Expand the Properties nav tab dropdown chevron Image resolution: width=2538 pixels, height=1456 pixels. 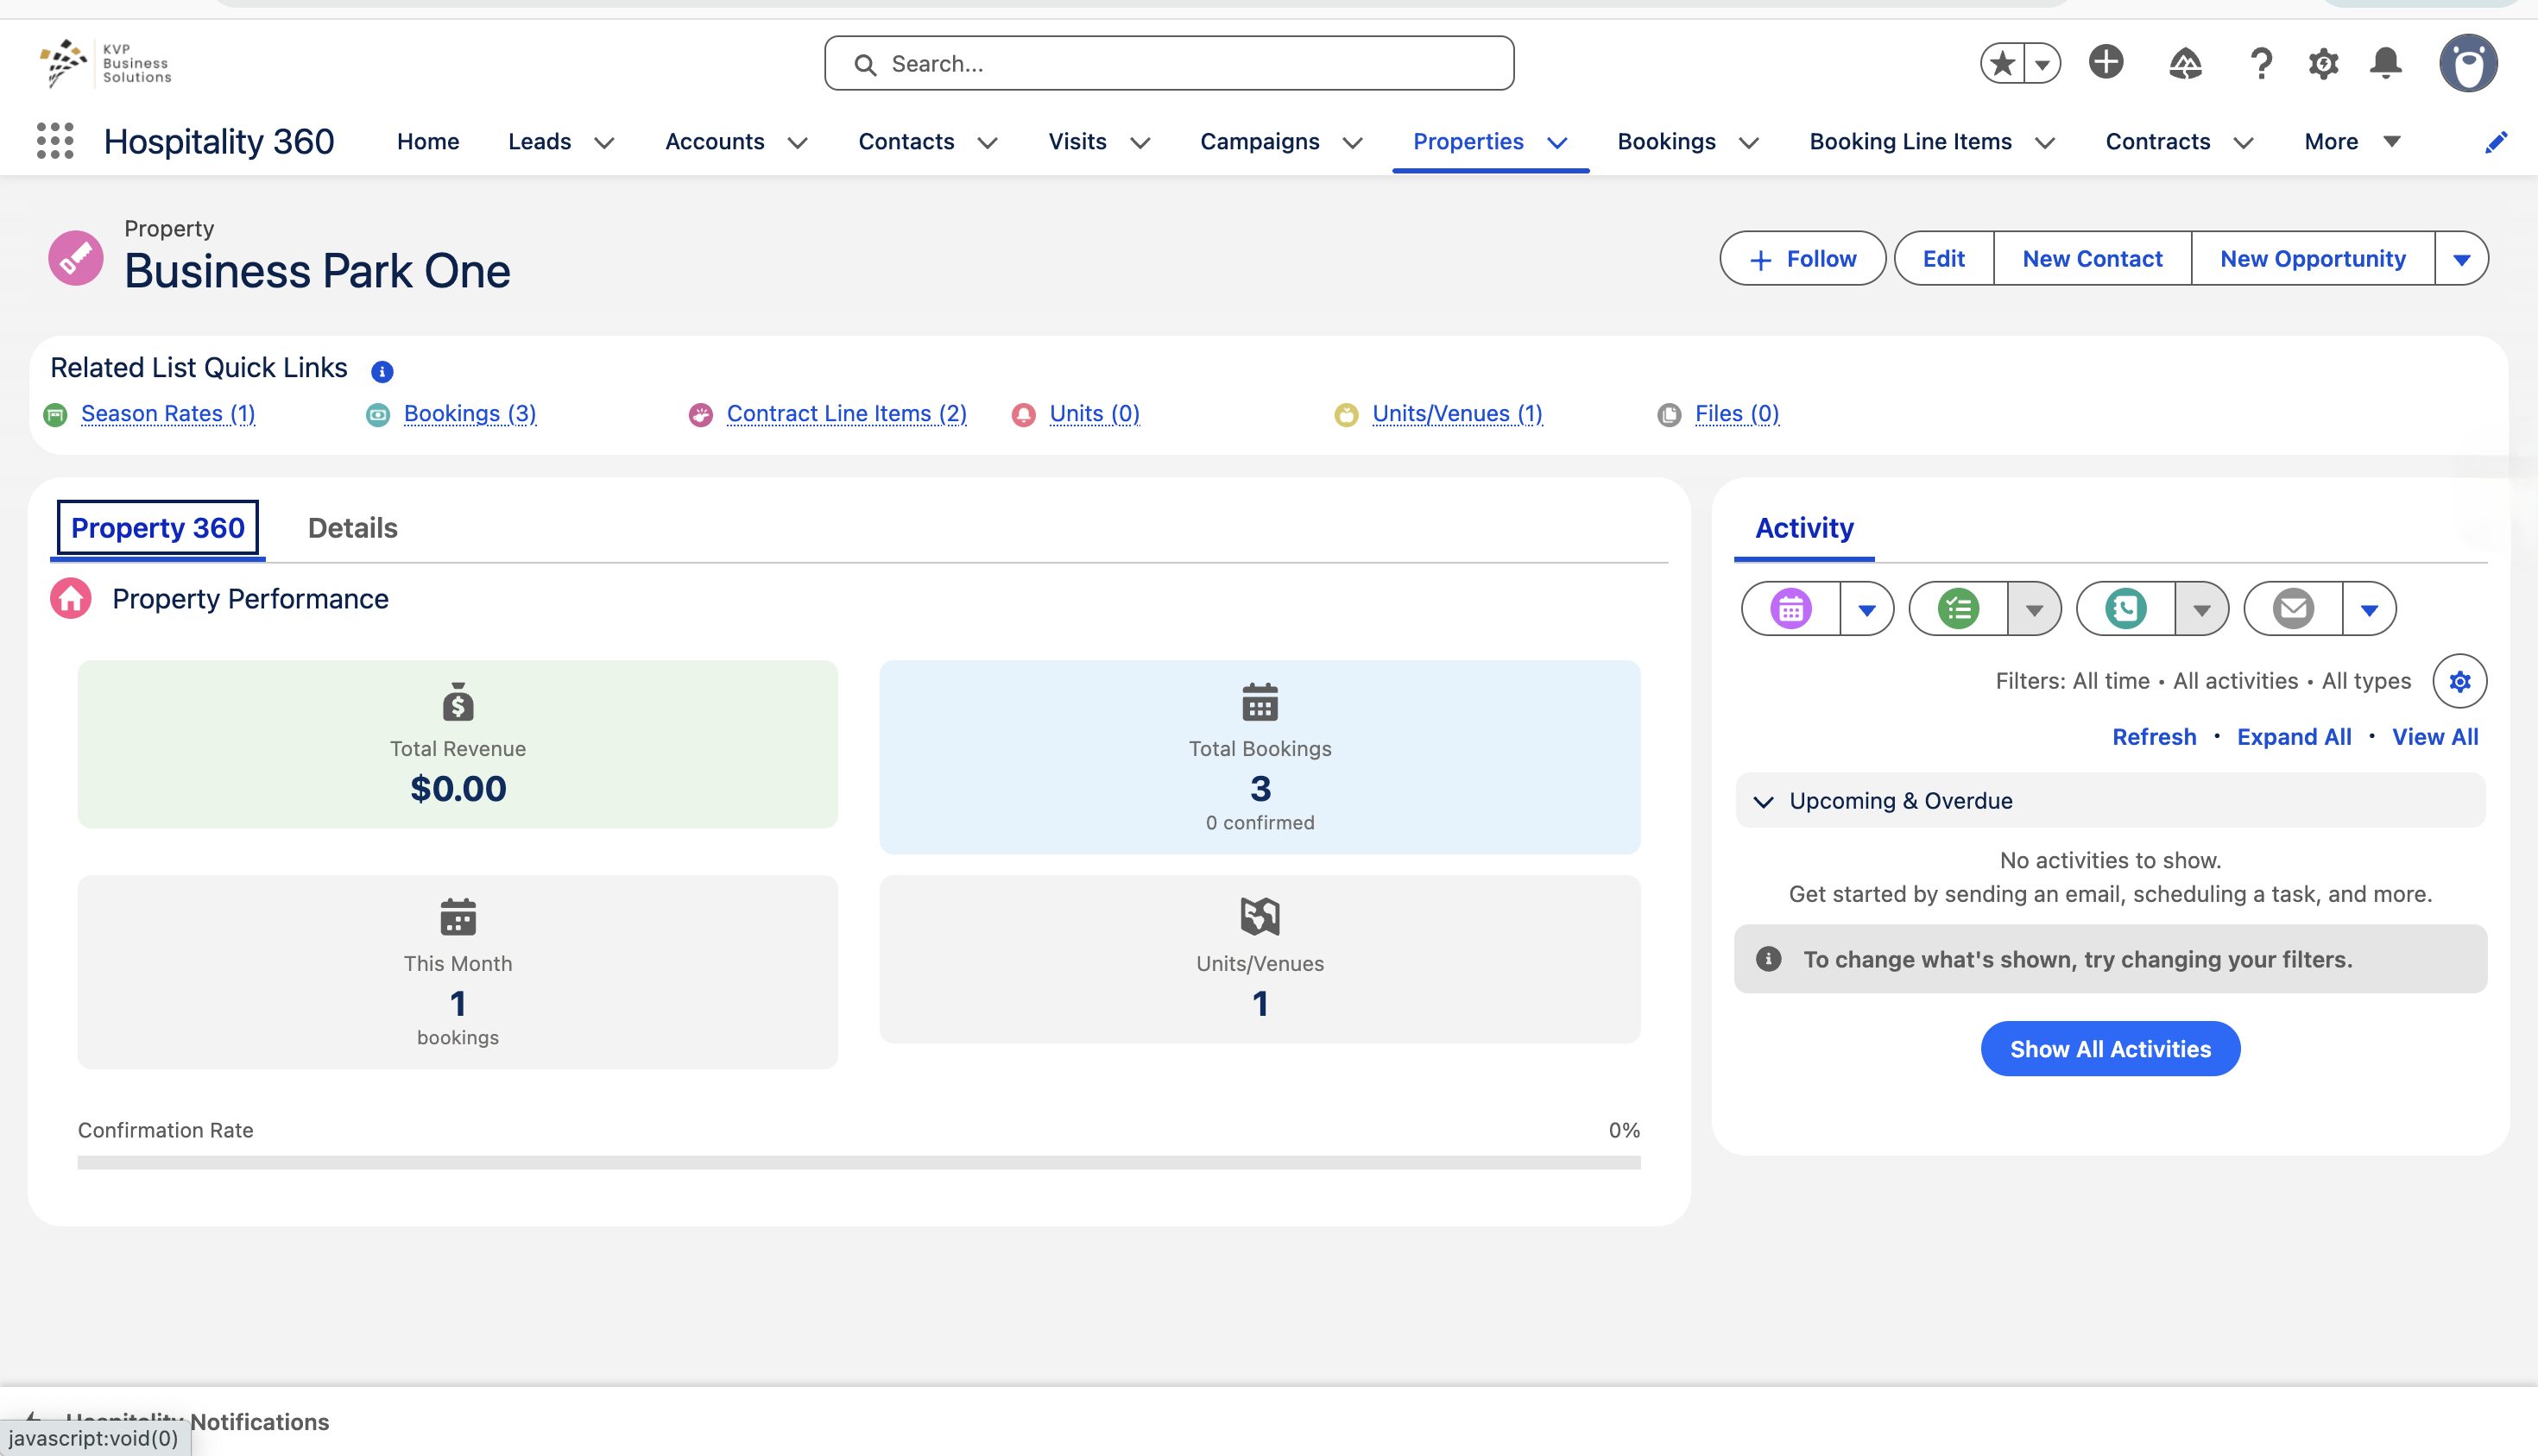coord(1557,142)
